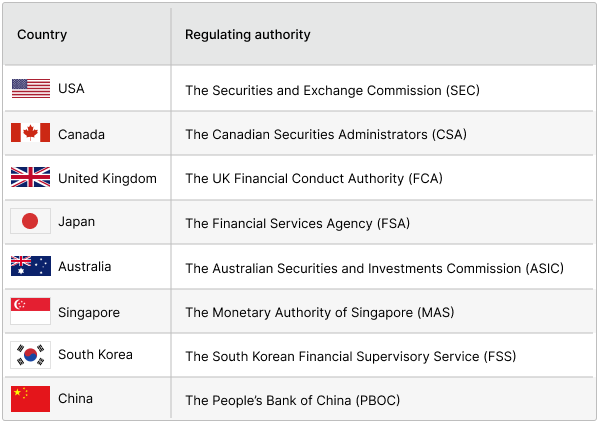The width and height of the screenshot is (599, 423).
Task: Click the Singapore flag icon
Action: [x=31, y=311]
